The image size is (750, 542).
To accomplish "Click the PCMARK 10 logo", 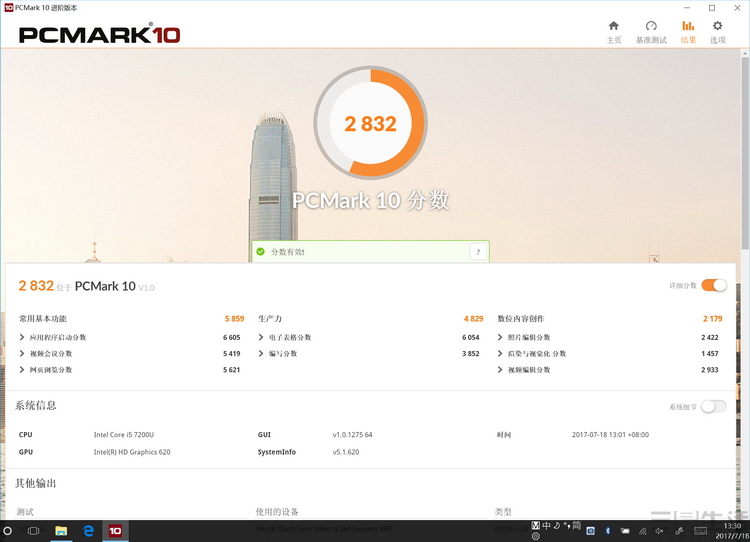I will coord(99,34).
